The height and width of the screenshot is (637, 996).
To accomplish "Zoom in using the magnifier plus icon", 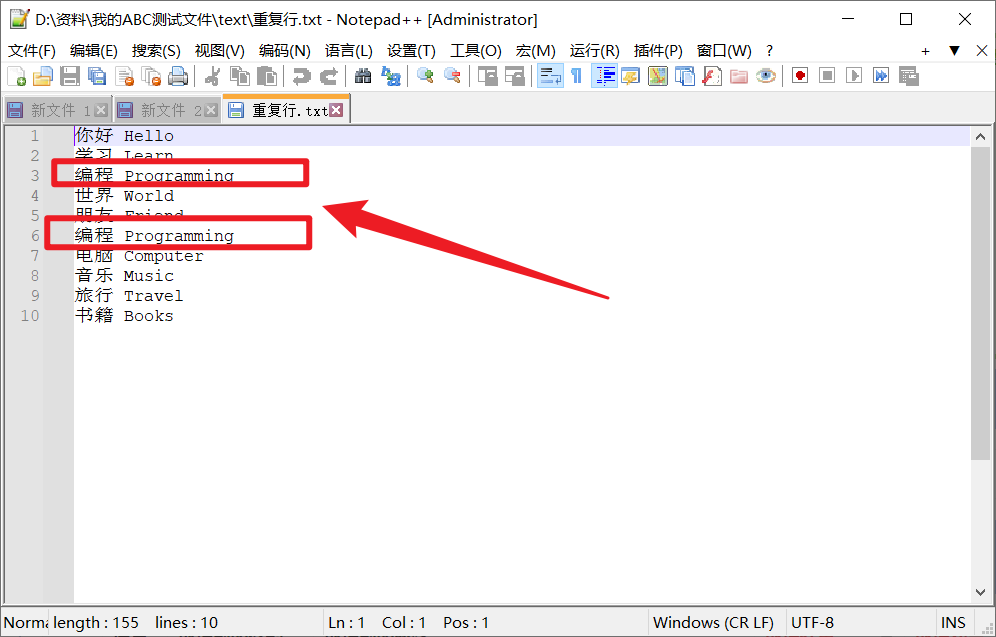I will click(x=425, y=76).
